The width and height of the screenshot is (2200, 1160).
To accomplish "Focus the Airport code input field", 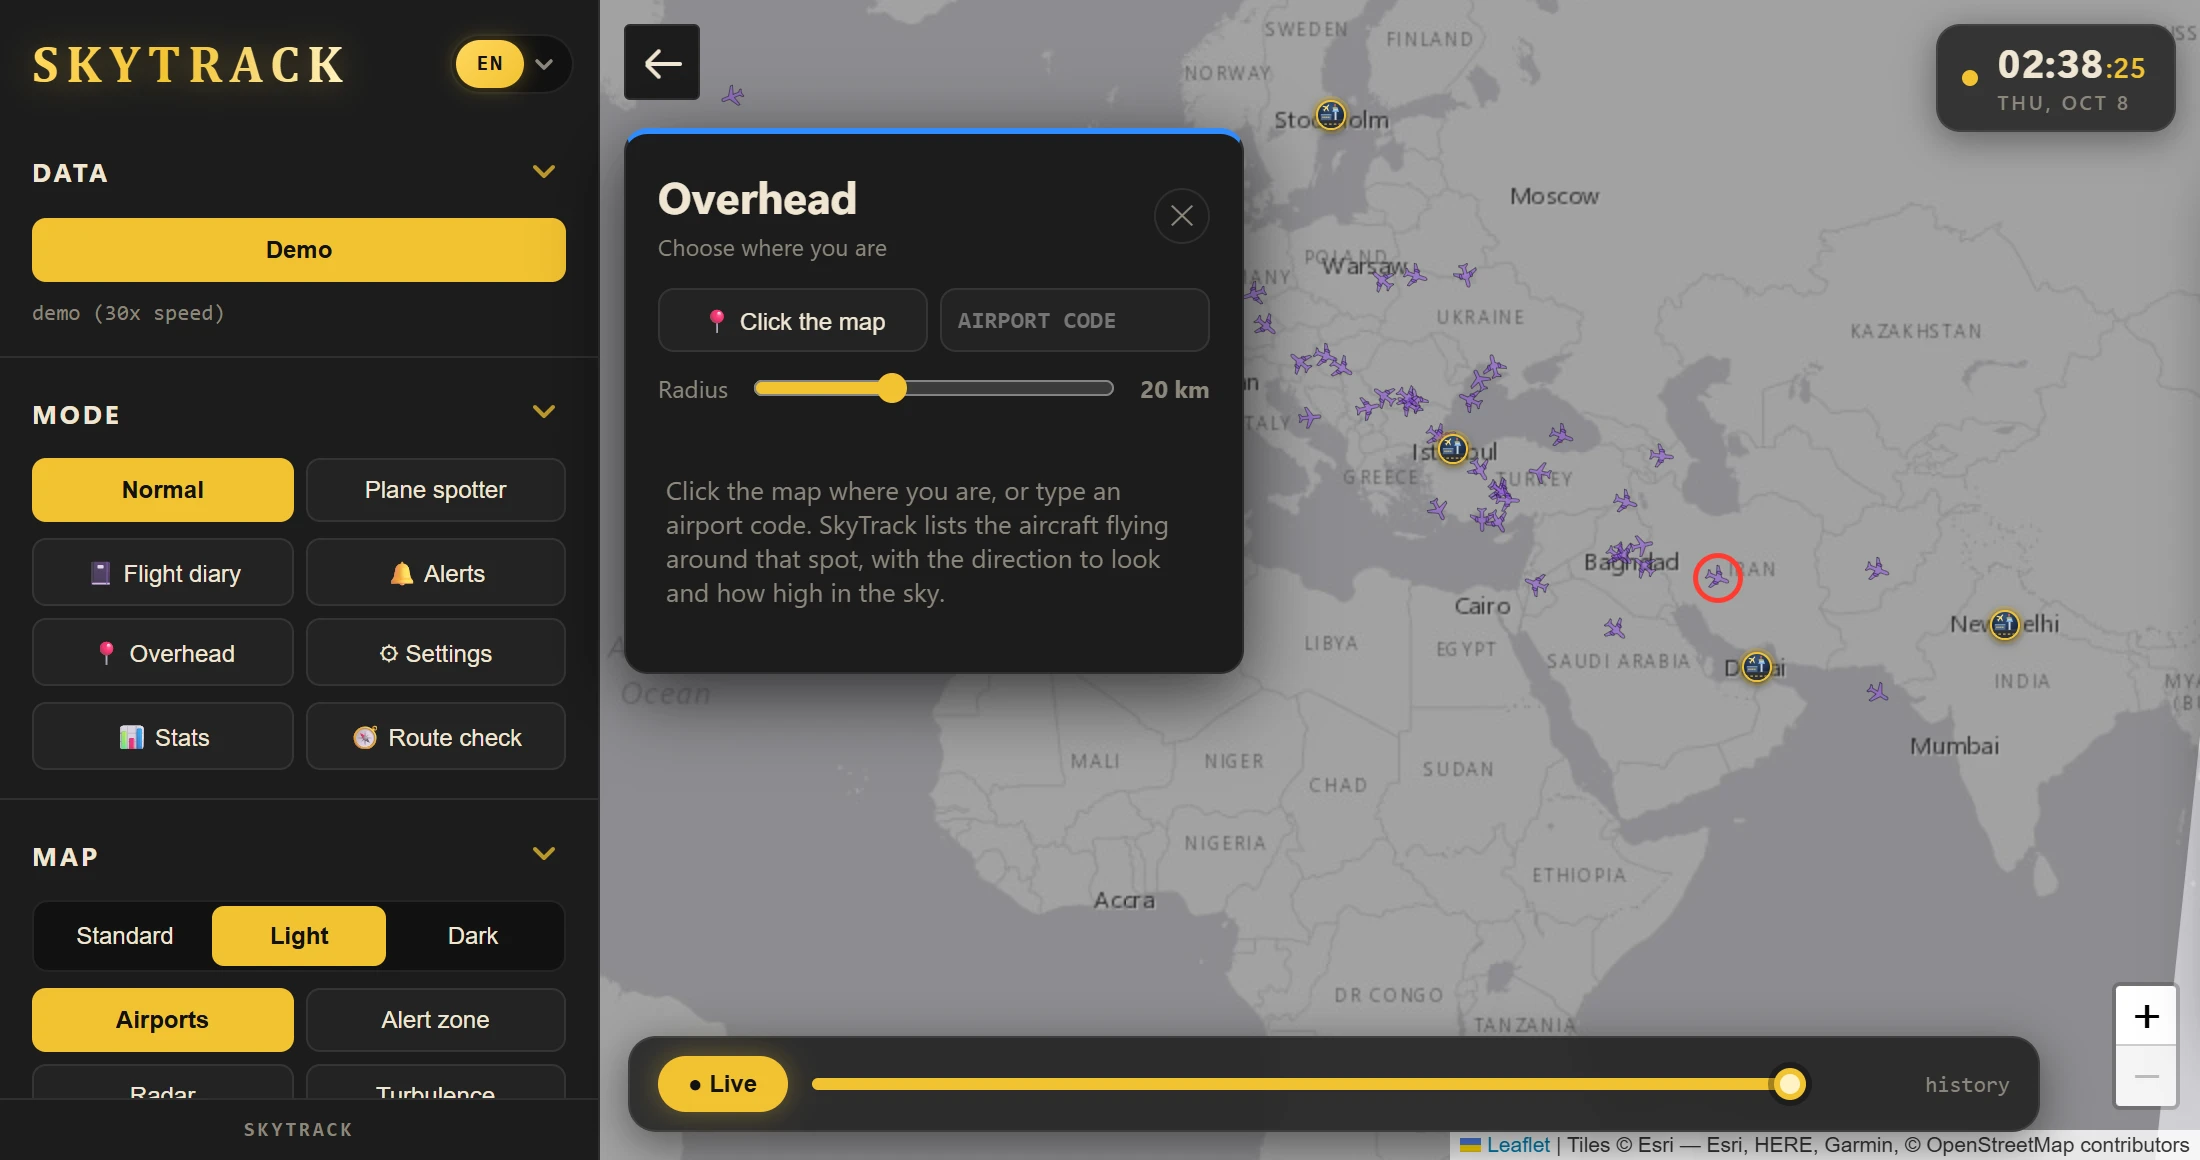I will click(x=1074, y=321).
